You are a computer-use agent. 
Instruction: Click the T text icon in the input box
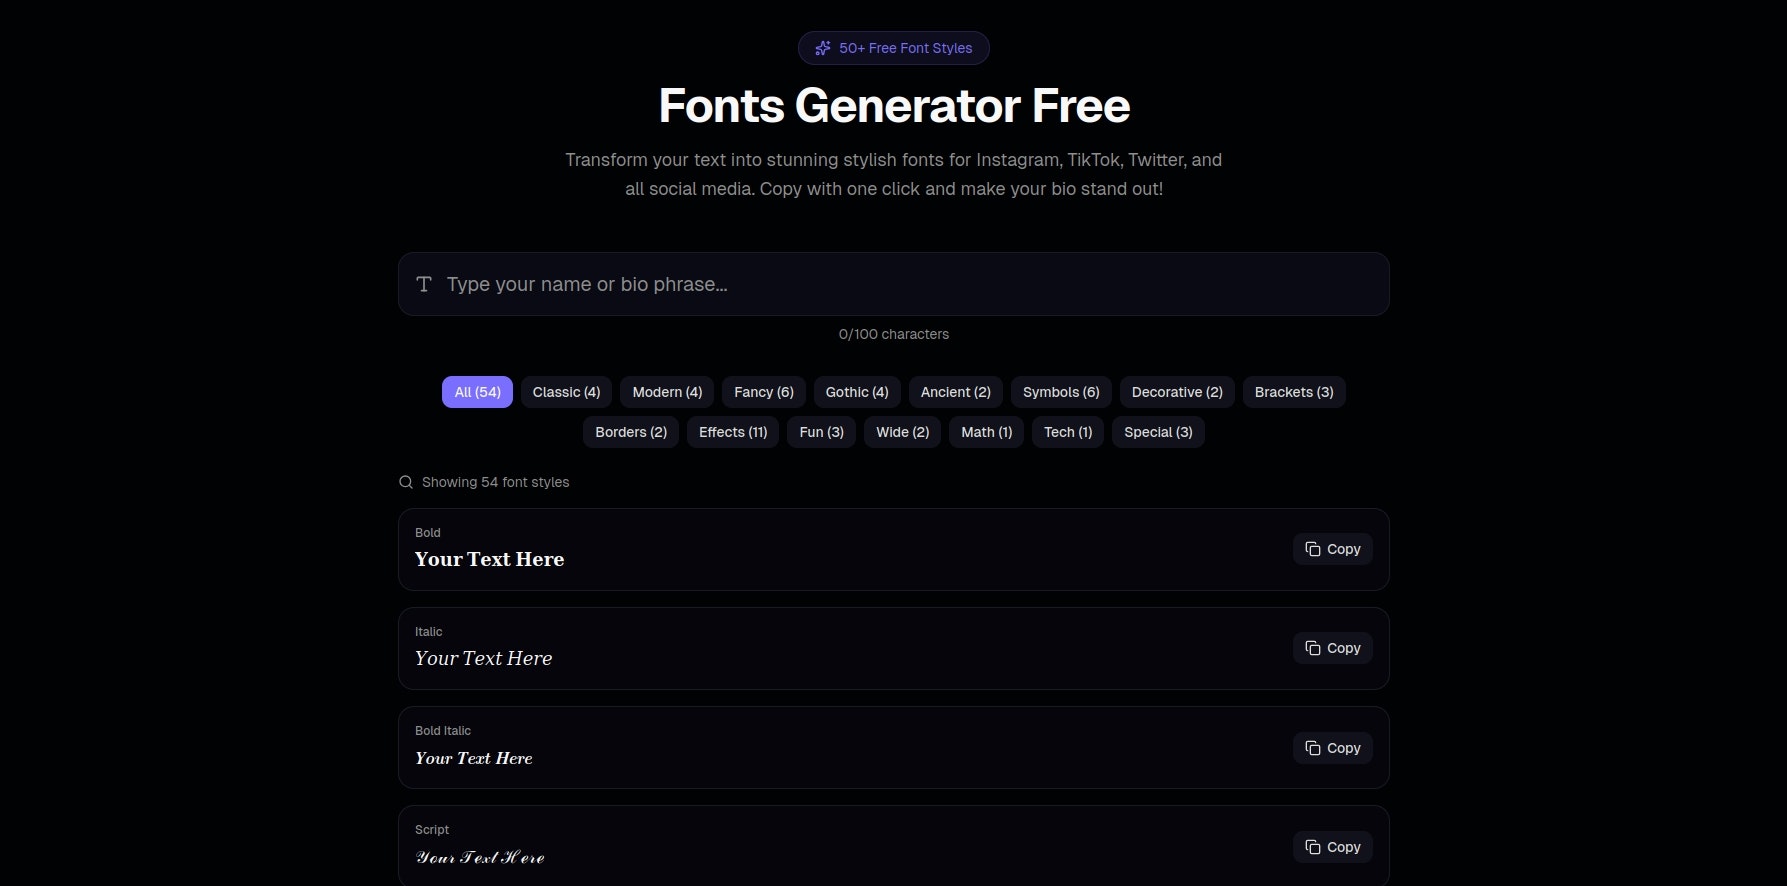(424, 284)
